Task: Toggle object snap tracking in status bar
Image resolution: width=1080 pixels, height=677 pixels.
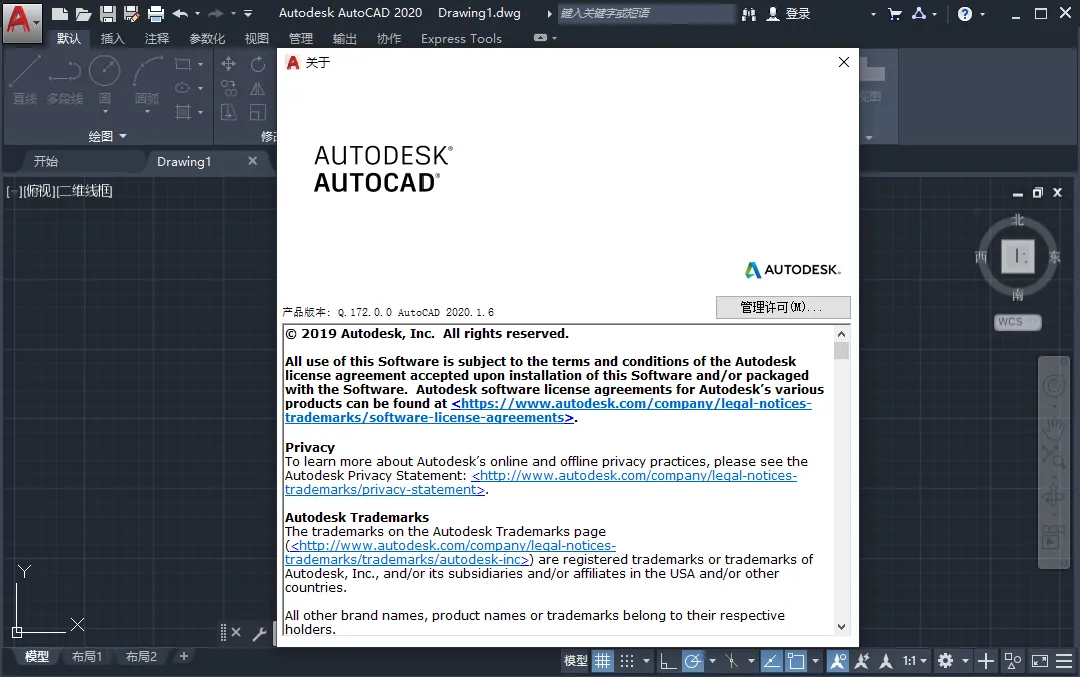Action: pyautogui.click(x=771, y=661)
